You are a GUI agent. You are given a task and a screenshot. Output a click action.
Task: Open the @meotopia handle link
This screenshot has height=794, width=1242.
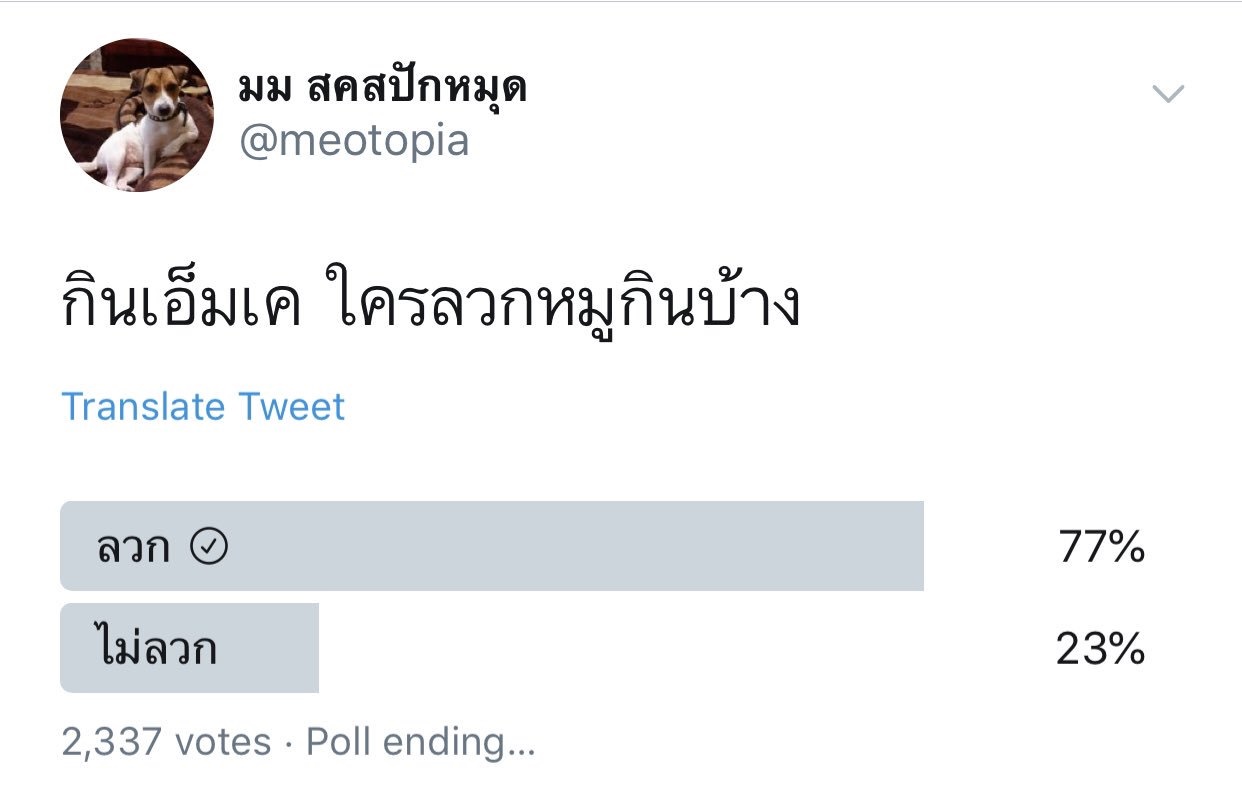click(x=354, y=141)
